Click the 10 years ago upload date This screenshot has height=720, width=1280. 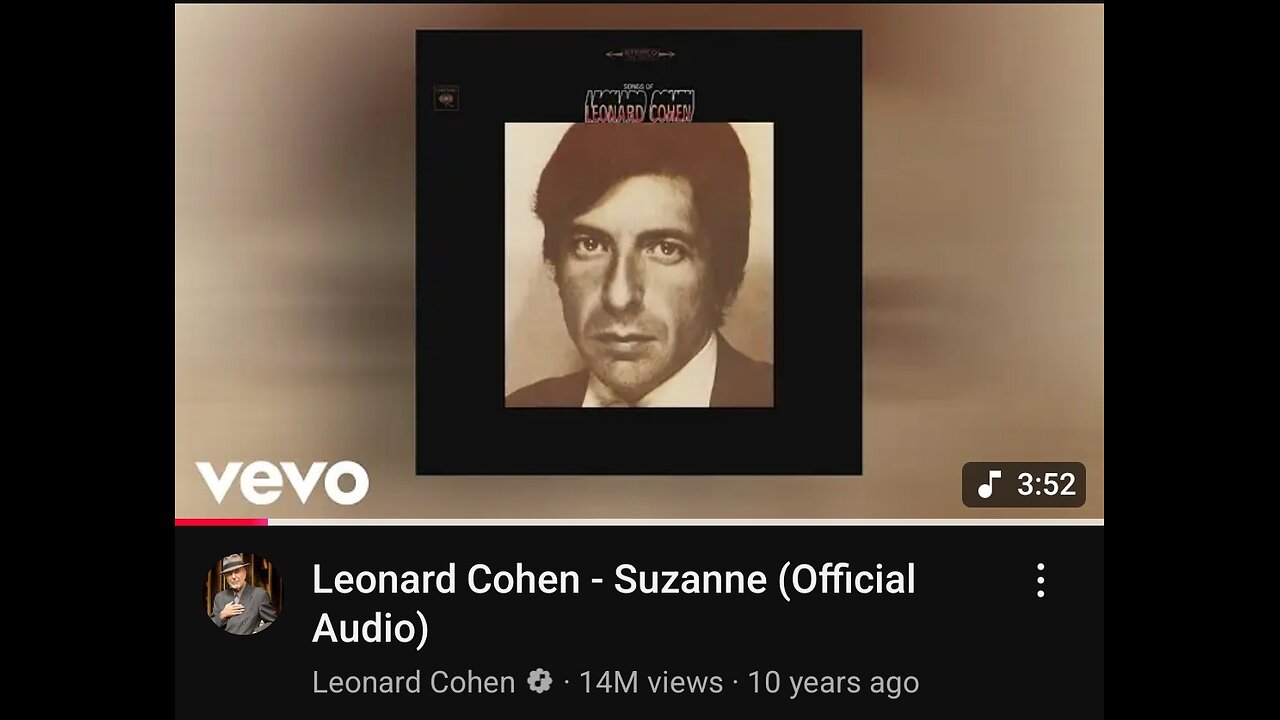tap(833, 682)
